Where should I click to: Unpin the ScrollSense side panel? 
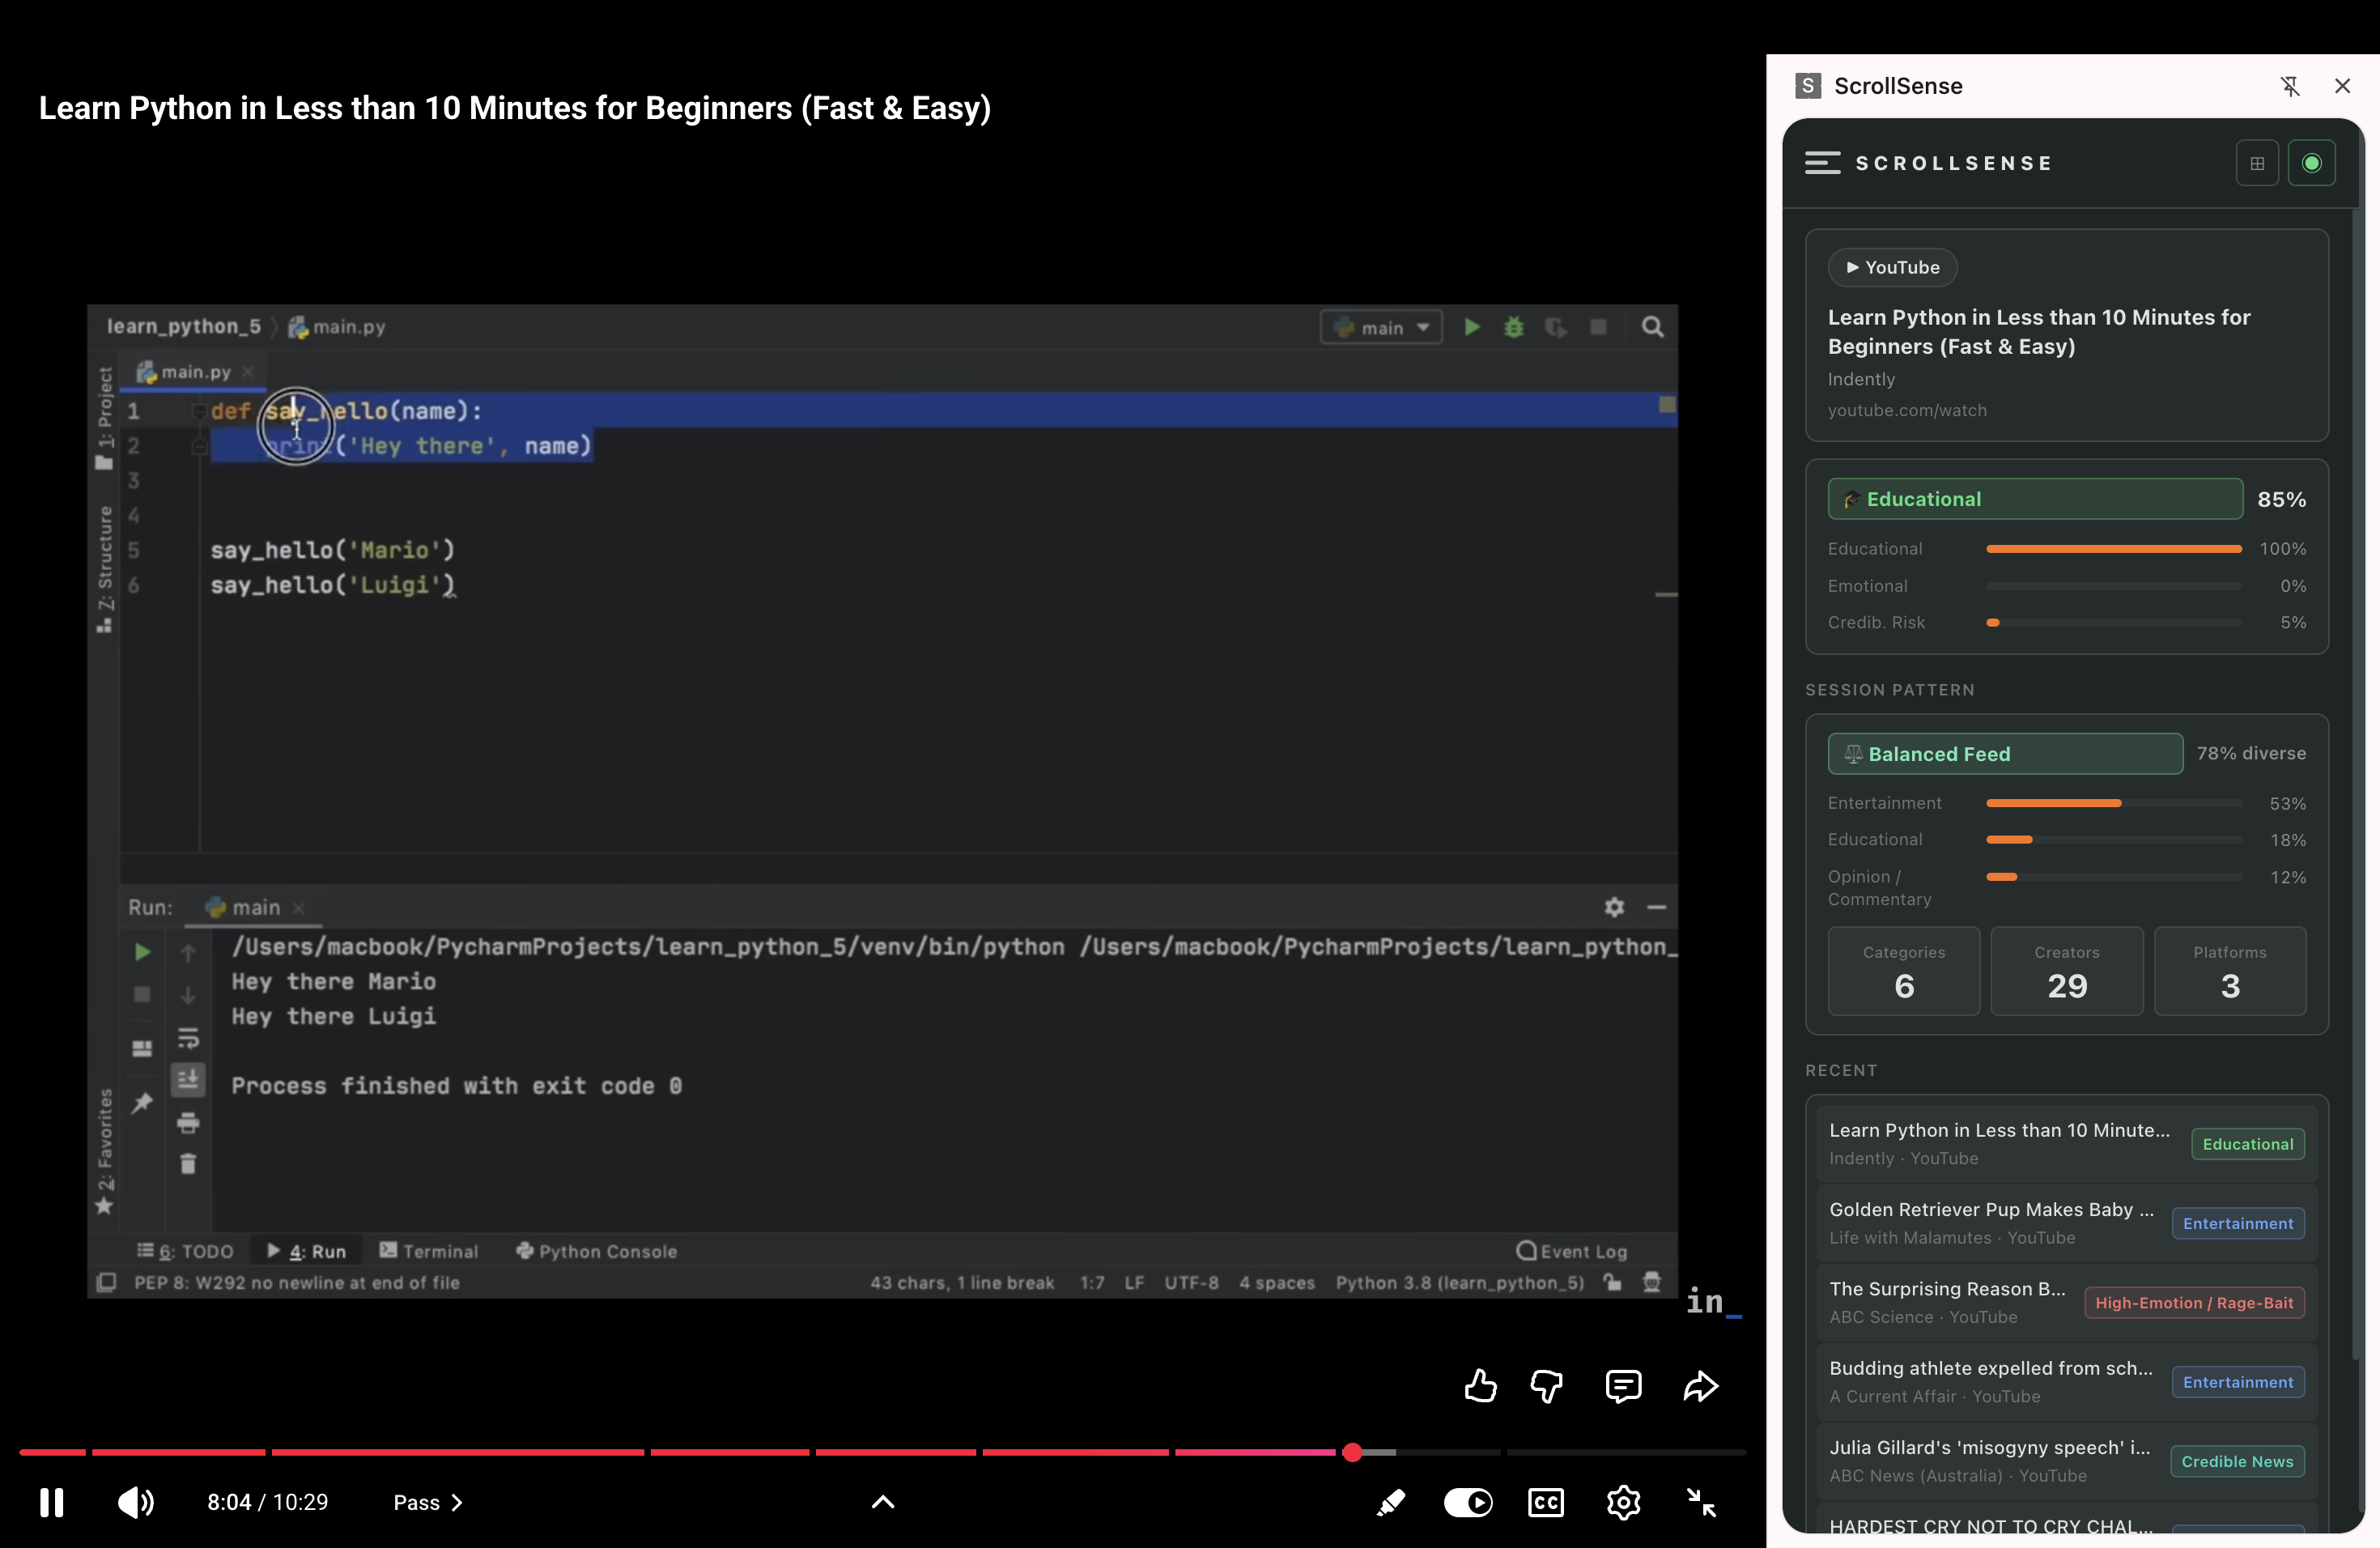pos(2290,86)
